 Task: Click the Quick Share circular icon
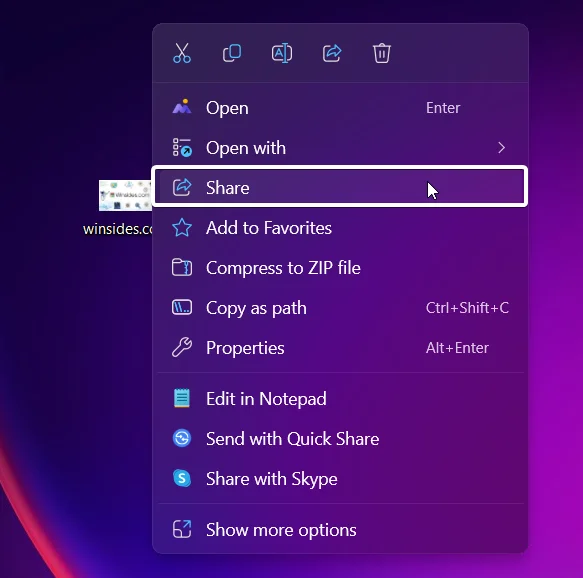coord(182,438)
